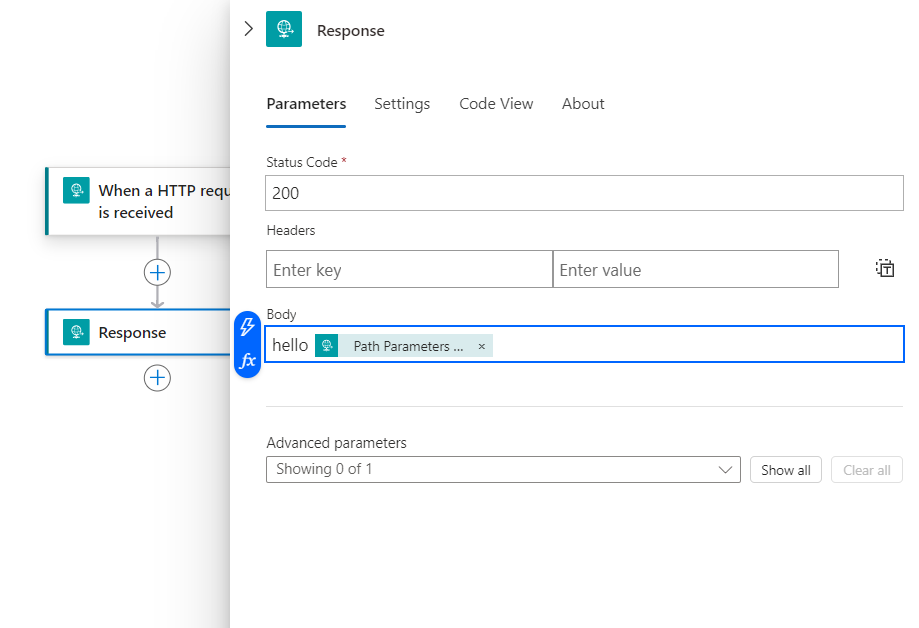Click the Response action icon in panel header
919x628 pixels.
[x=284, y=30]
